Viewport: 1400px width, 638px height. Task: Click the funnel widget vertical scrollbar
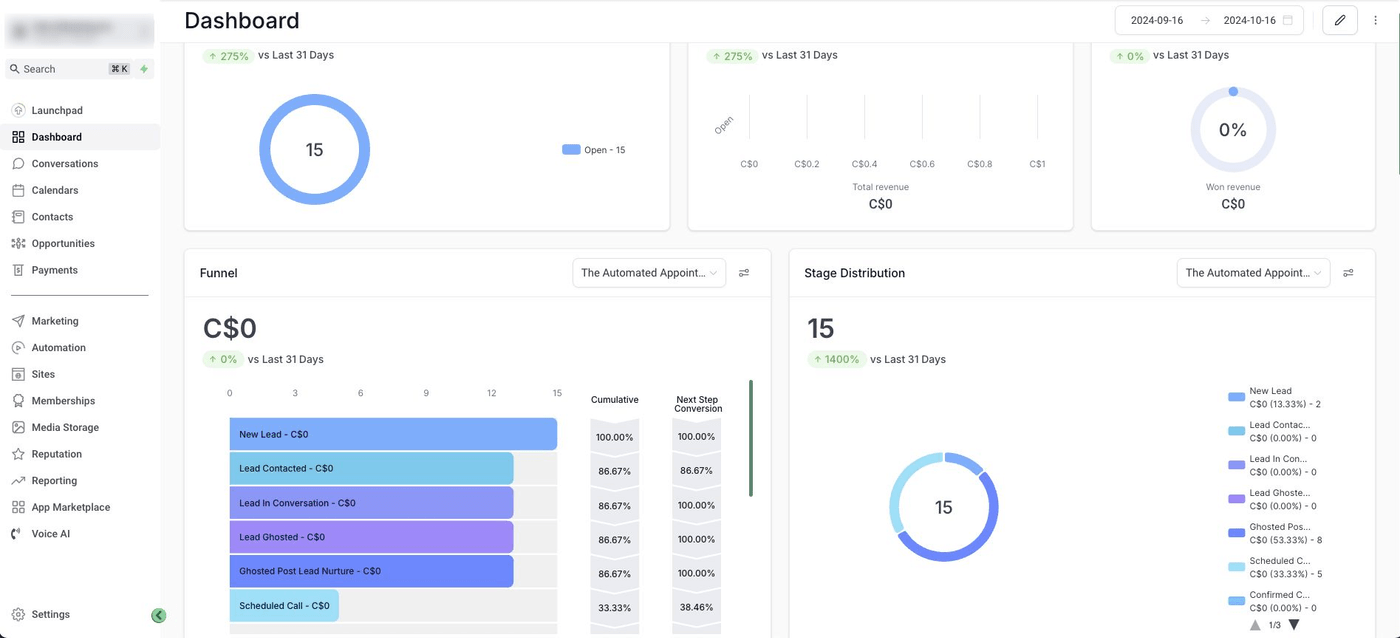tap(751, 438)
